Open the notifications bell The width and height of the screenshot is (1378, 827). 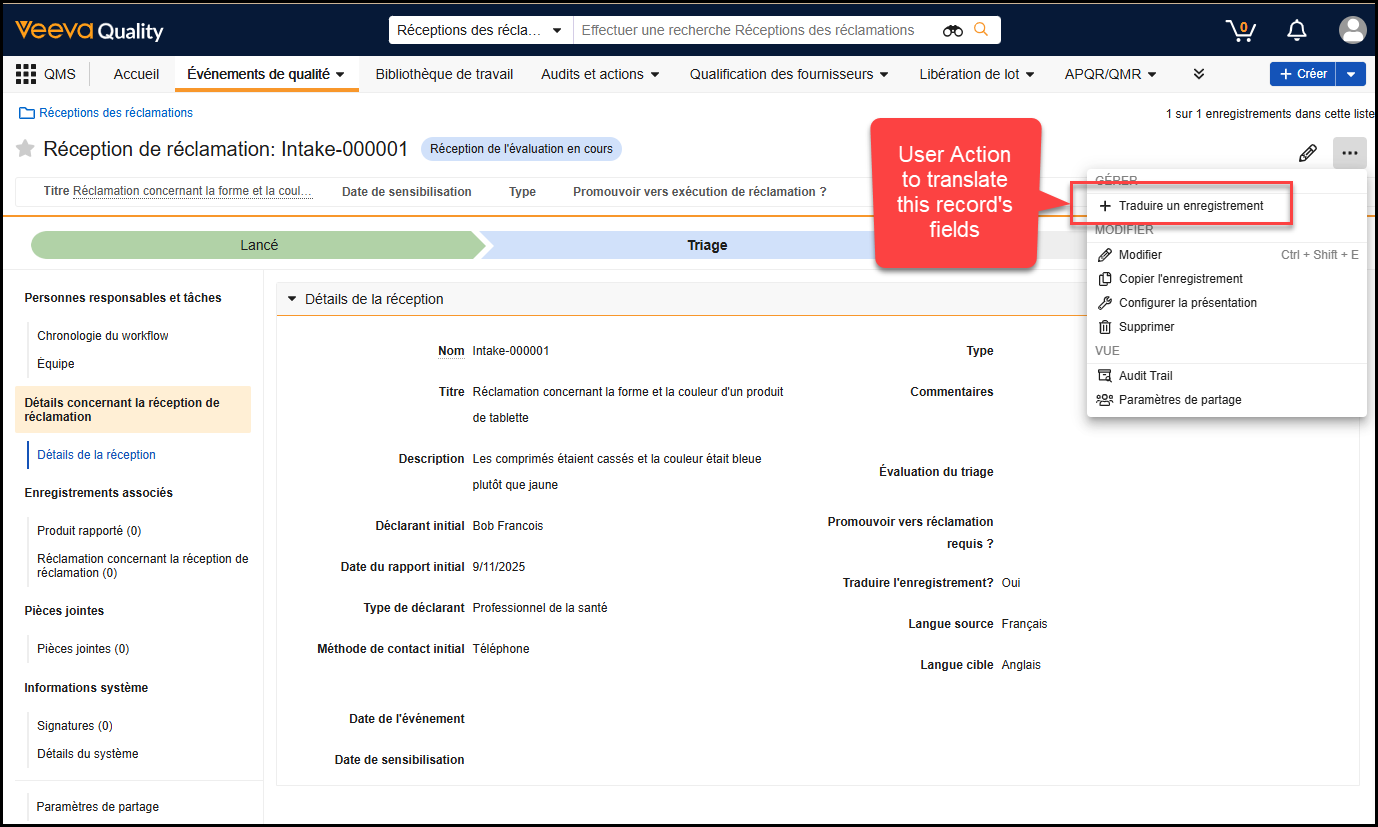point(1297,30)
